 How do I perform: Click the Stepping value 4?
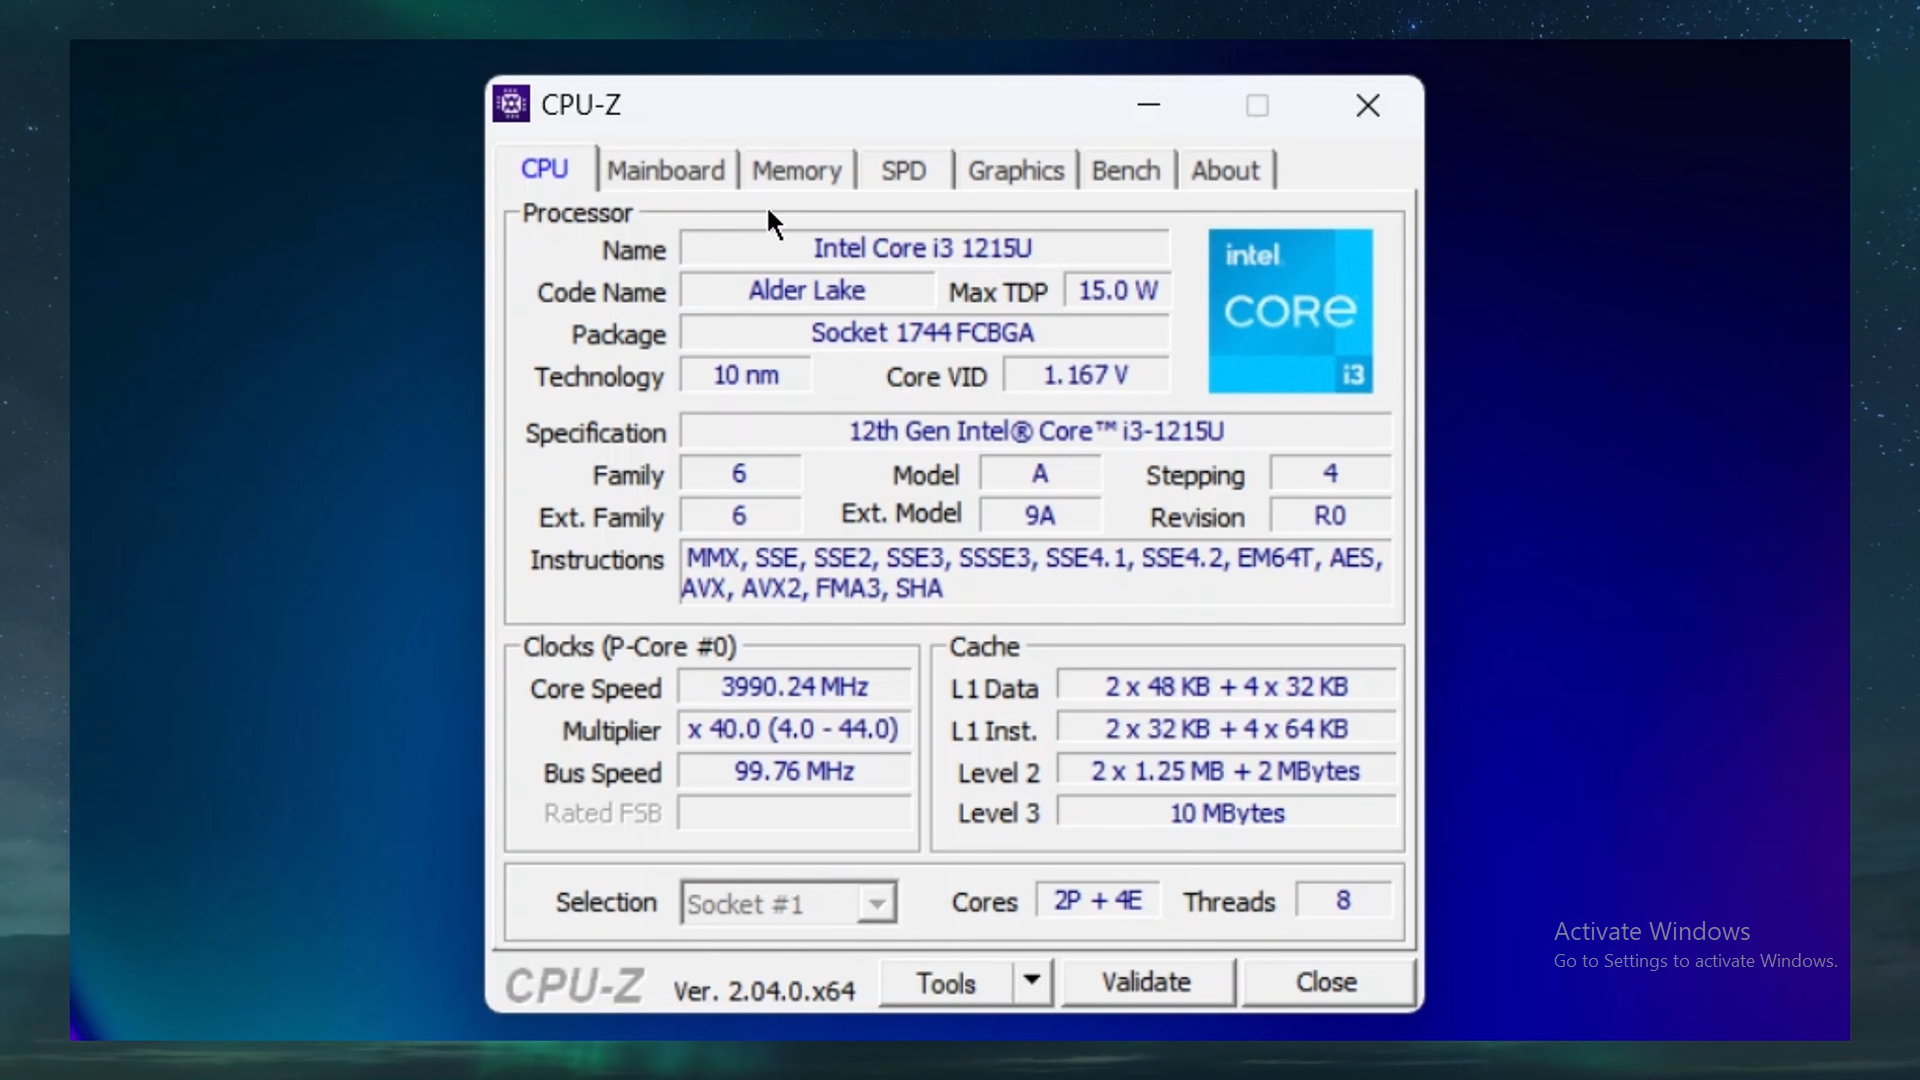(1330, 473)
